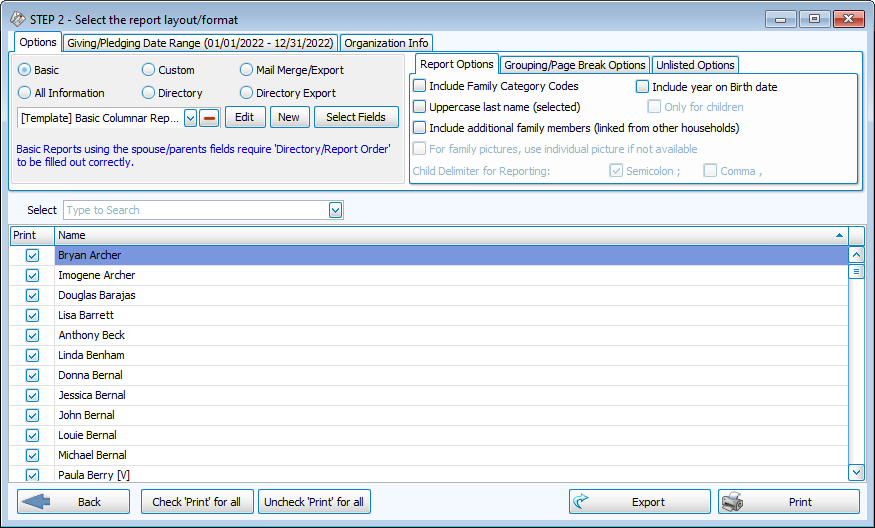Click the Type to Search input field
The height and width of the screenshot is (528, 875).
point(195,210)
